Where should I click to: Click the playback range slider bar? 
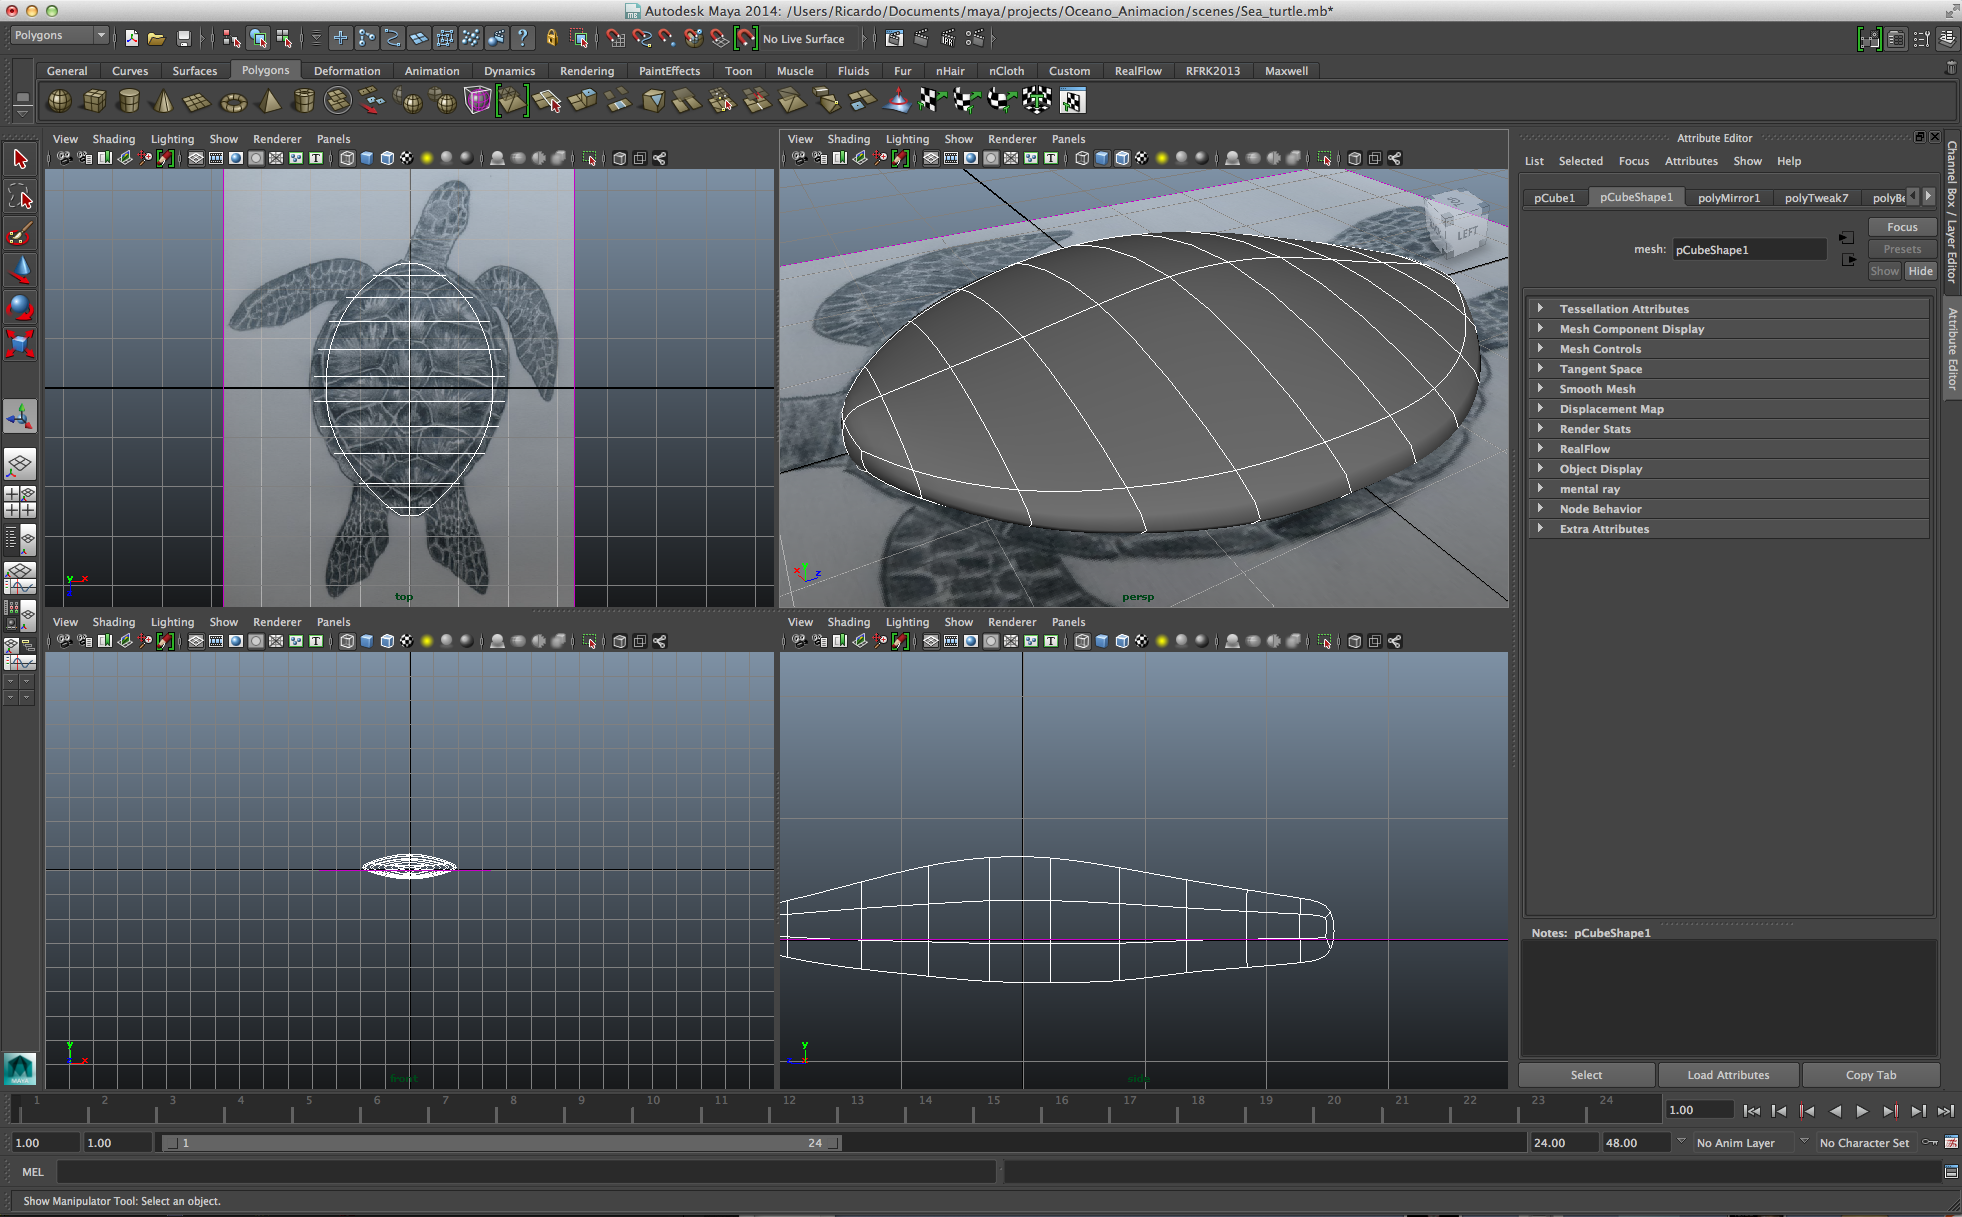(x=500, y=1143)
